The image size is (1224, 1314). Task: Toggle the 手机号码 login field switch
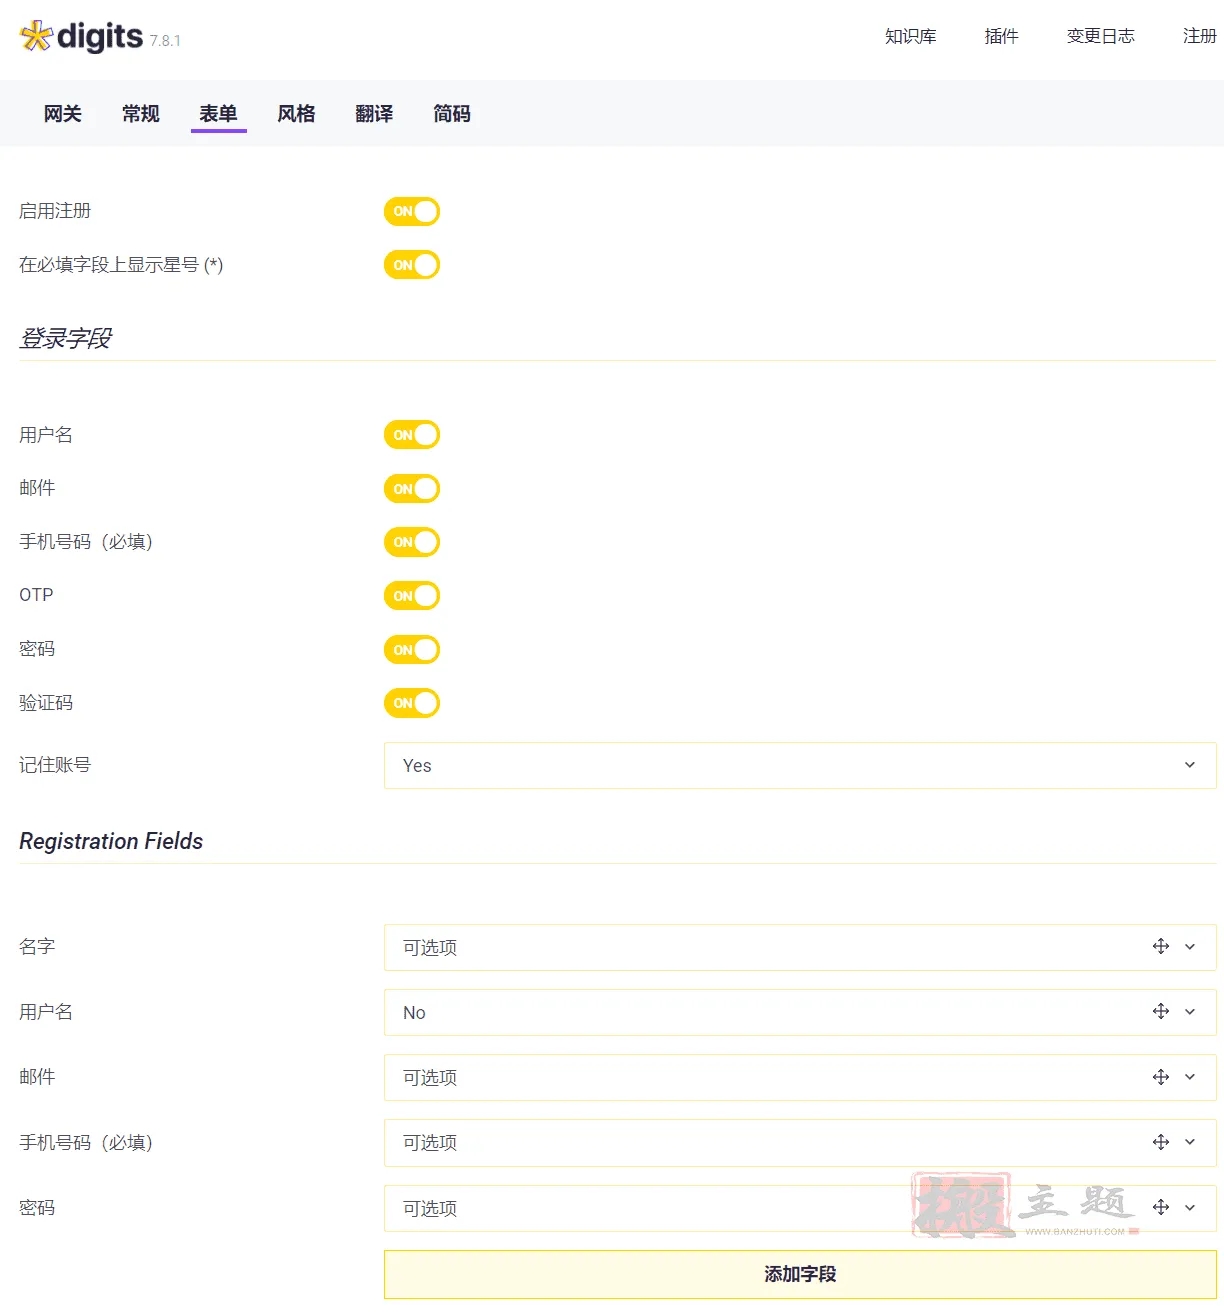pos(412,542)
